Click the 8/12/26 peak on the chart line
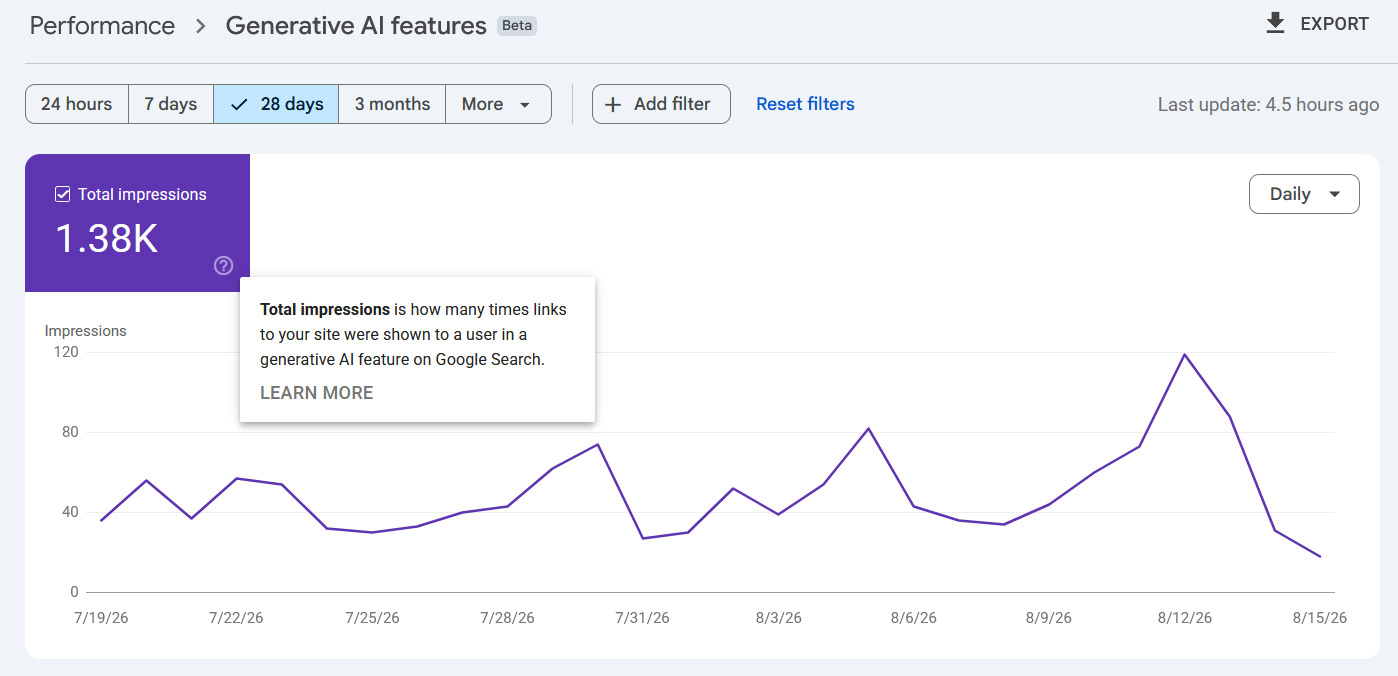1398x676 pixels. (1185, 354)
